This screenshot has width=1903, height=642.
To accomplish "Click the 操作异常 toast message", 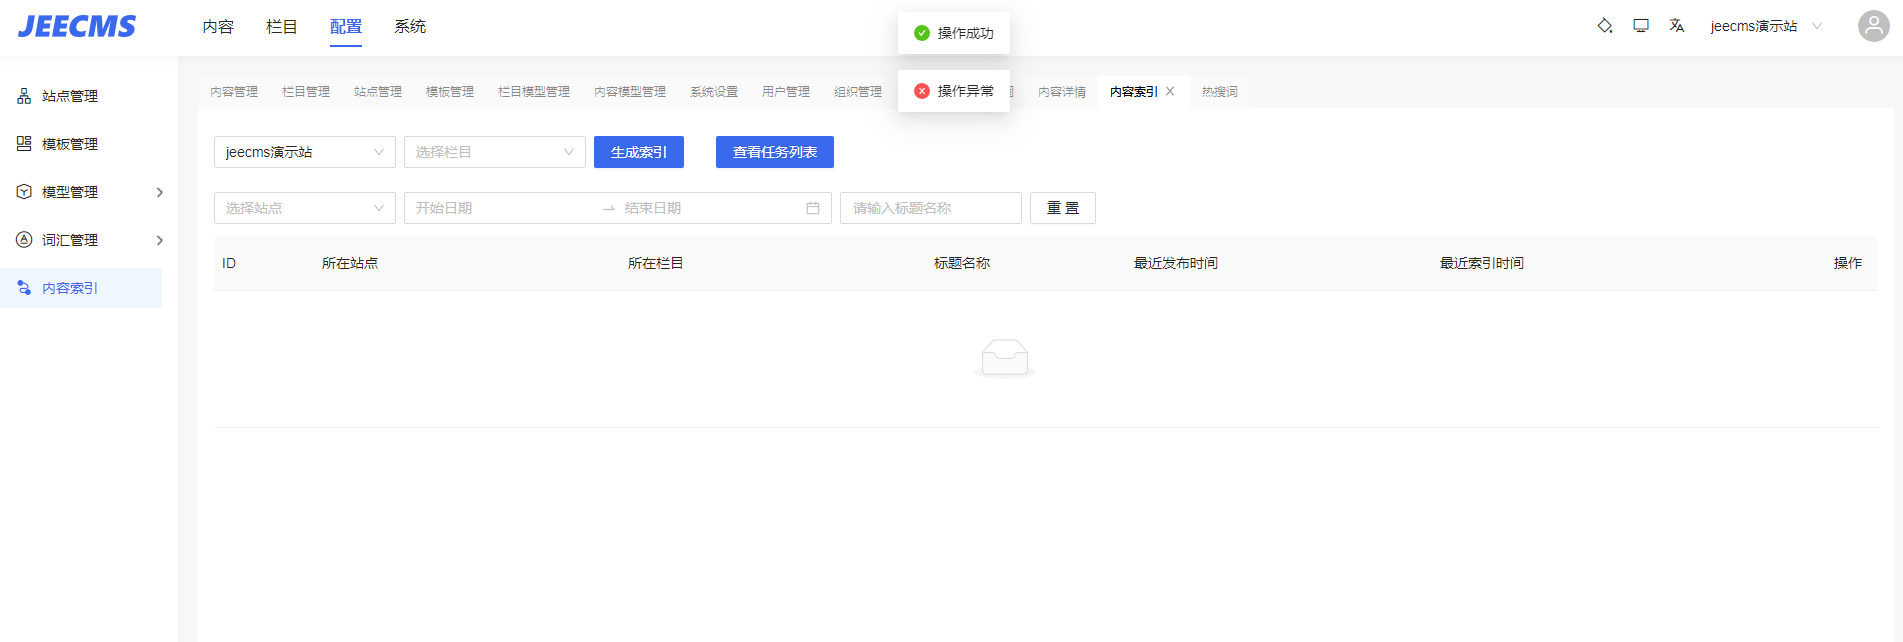I will pos(954,91).
